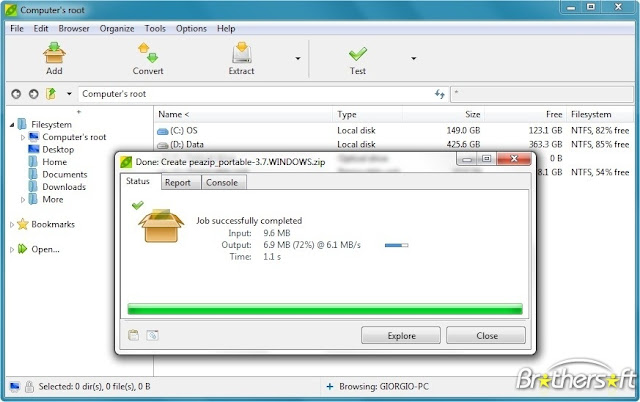This screenshot has width=640, height=402.
Task: Expand the More tree node
Action: (x=23, y=200)
